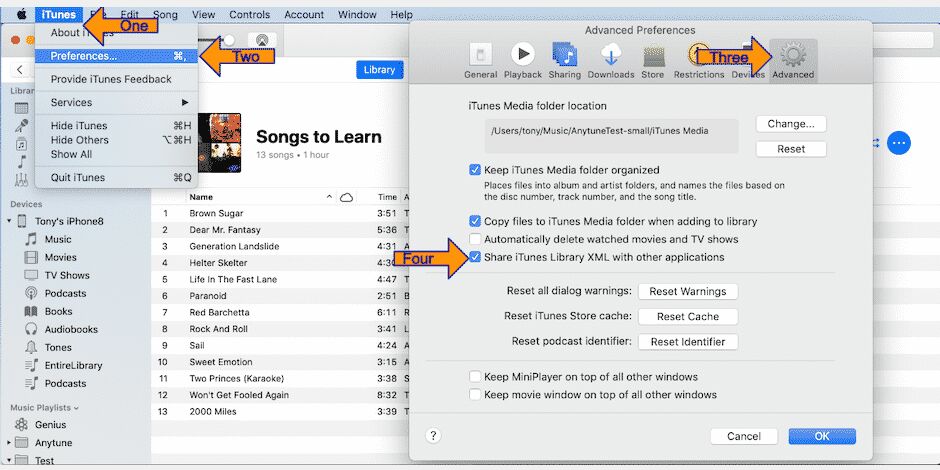Viewport: 940px width, 470px height.
Task: Expand the Anytune folder triangle
Action: click(x=9, y=443)
